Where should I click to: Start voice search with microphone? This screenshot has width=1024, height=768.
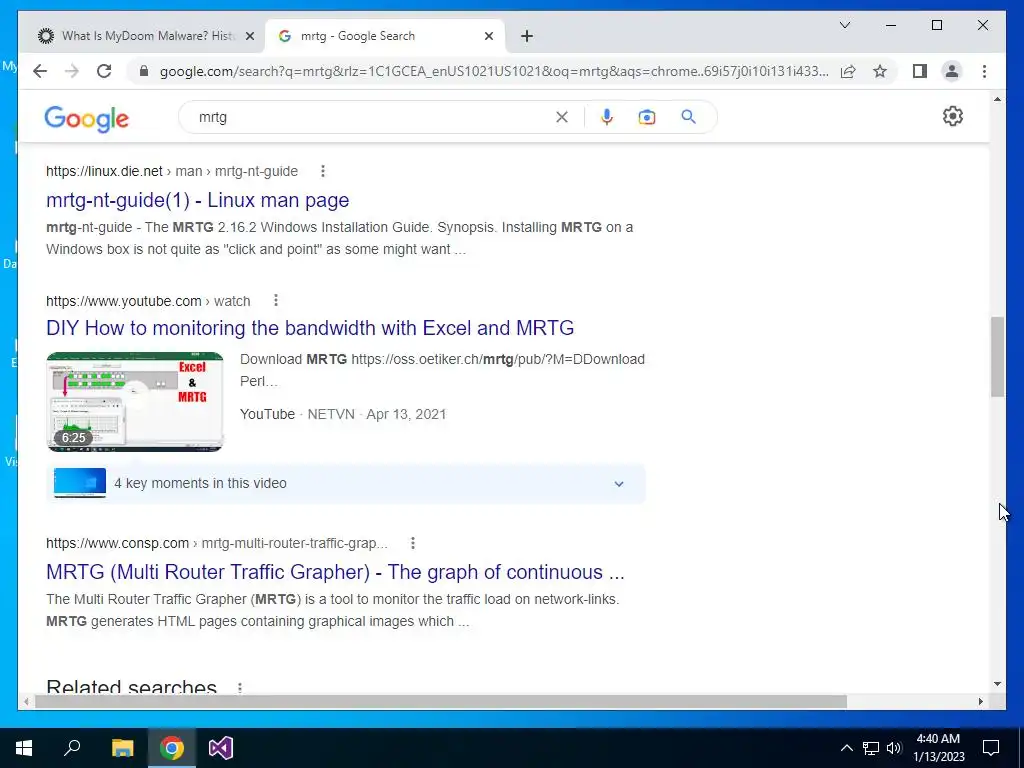pos(607,117)
